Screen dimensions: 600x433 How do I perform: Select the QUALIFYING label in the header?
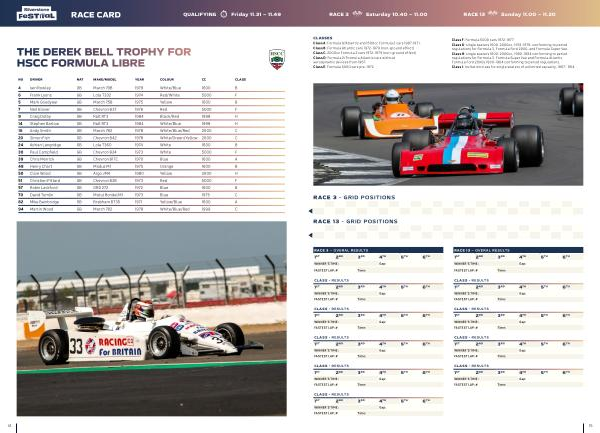pyautogui.click(x=199, y=15)
